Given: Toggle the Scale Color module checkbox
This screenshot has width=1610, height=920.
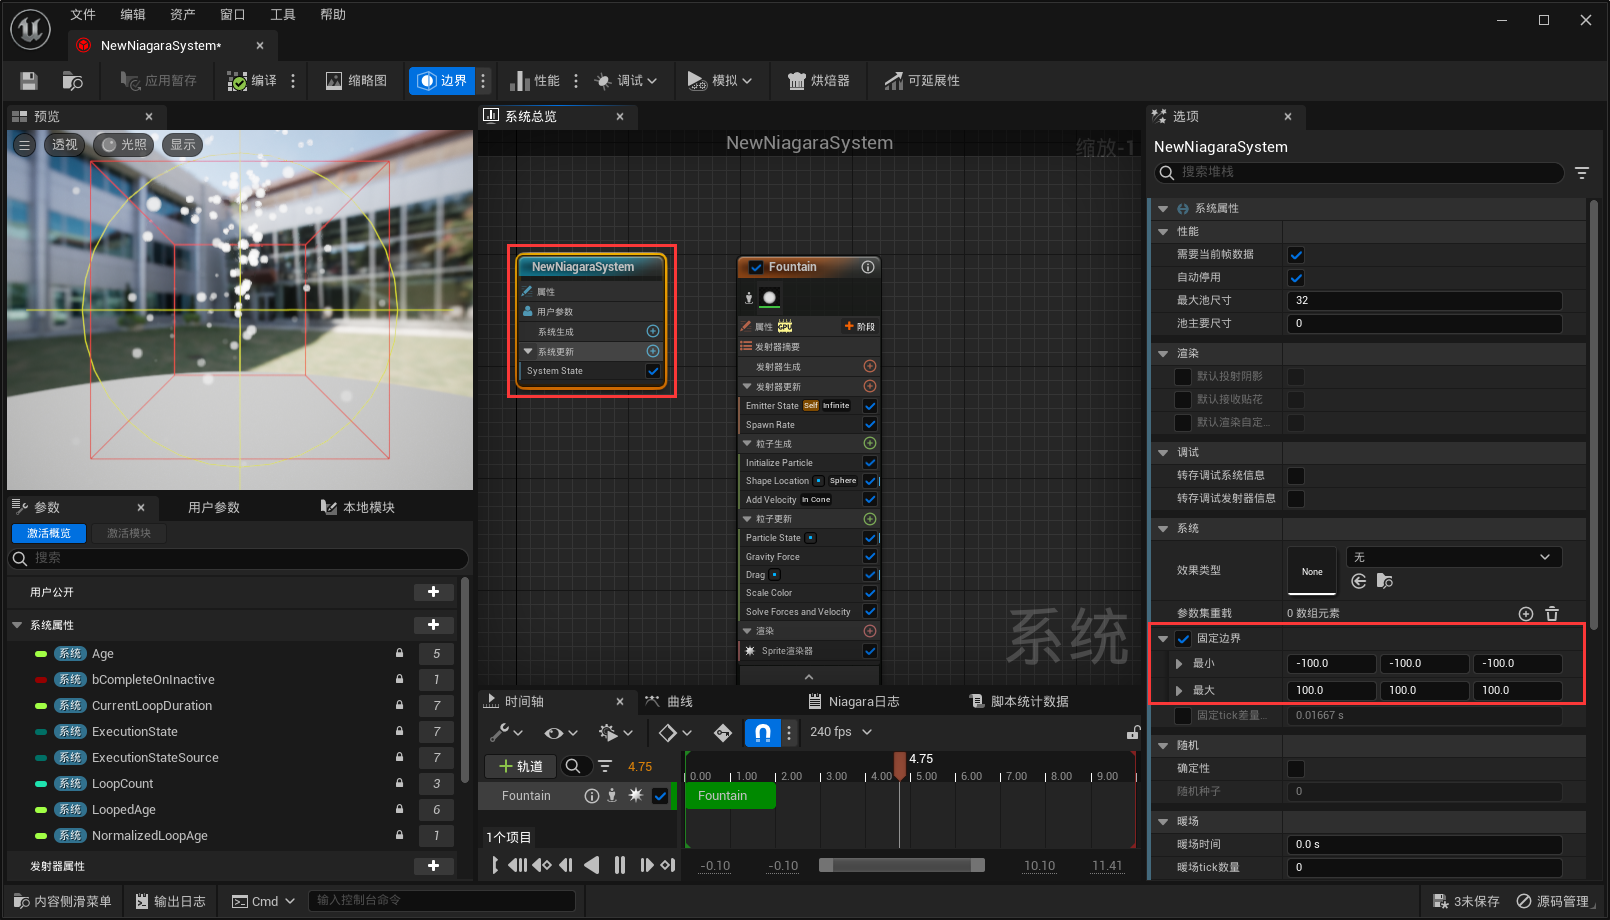Looking at the screenshot, I should (x=870, y=593).
